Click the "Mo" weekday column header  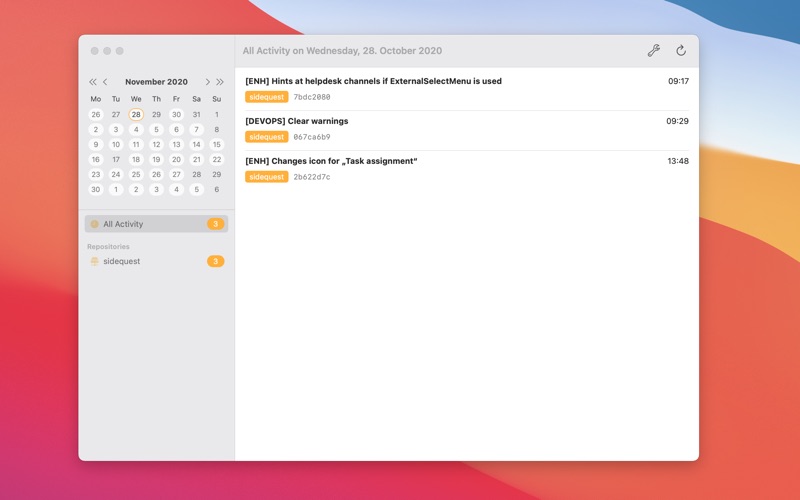point(95,99)
